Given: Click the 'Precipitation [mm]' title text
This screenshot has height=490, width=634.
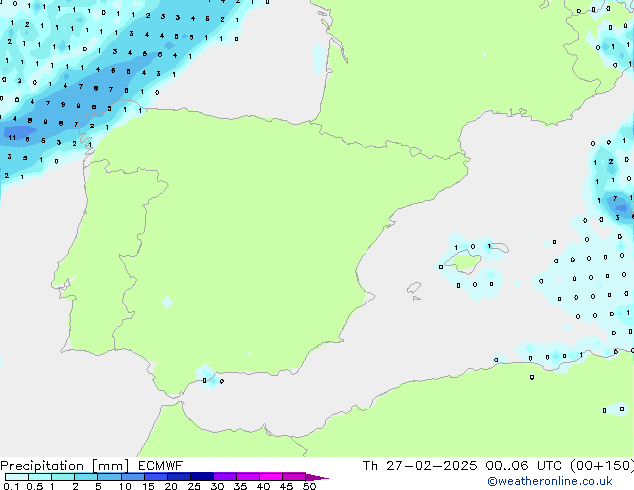Looking at the screenshot, I should click(x=65, y=466).
